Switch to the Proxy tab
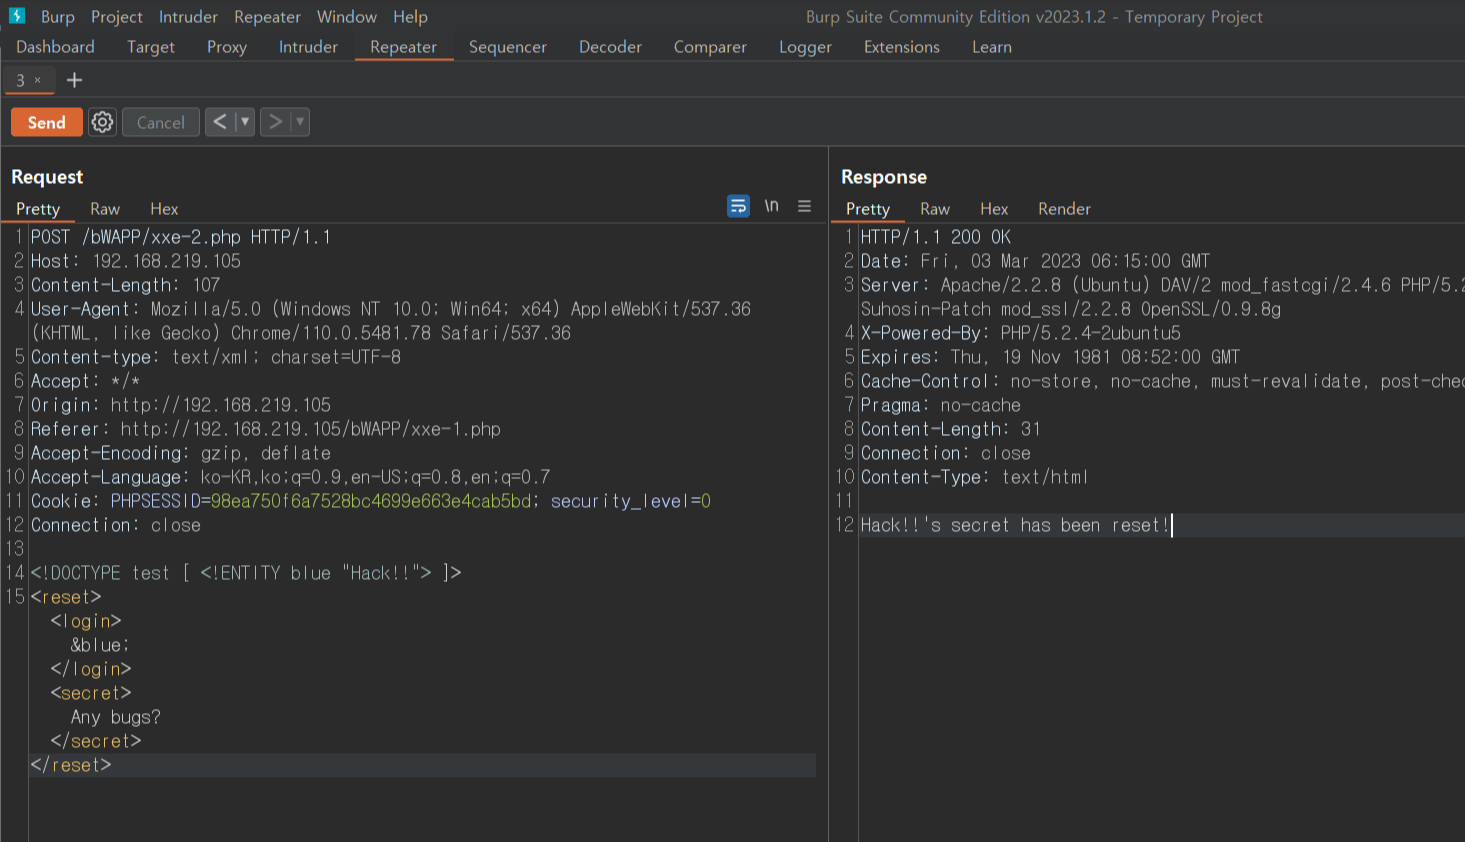This screenshot has width=1465, height=842. (x=227, y=47)
